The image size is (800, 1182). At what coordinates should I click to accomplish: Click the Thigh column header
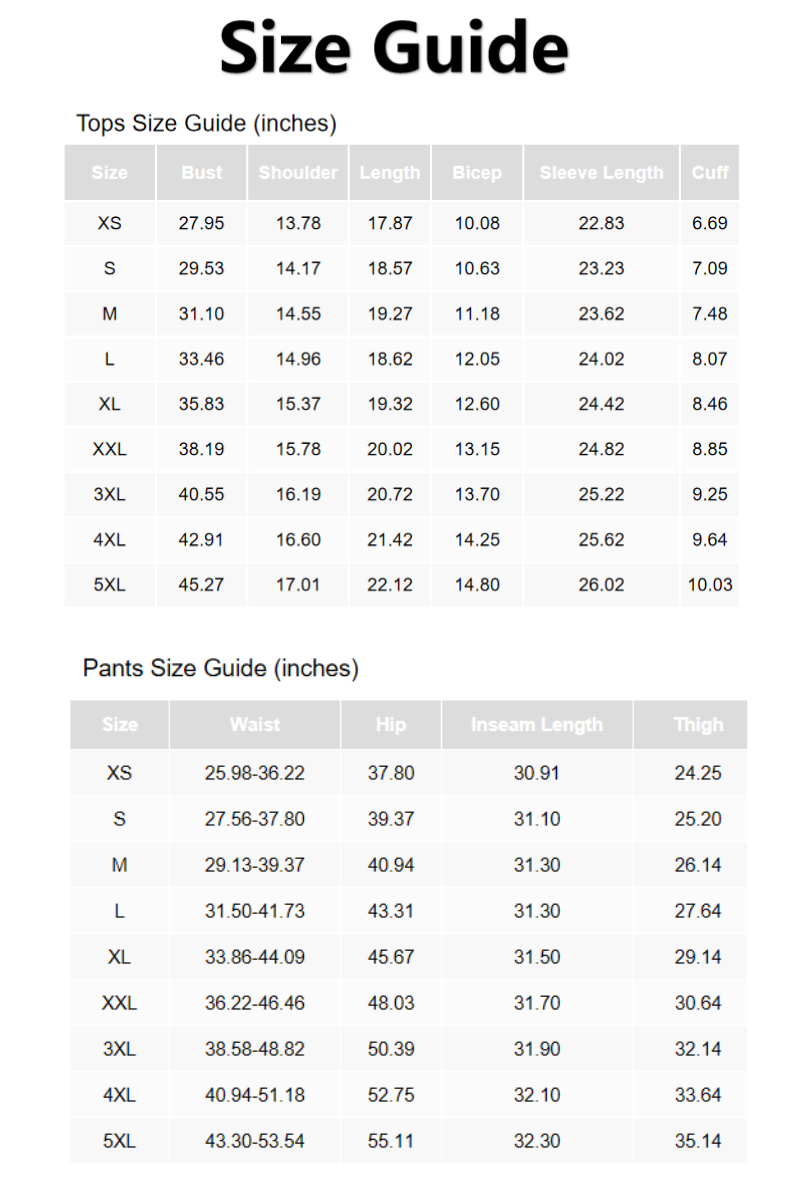point(698,725)
